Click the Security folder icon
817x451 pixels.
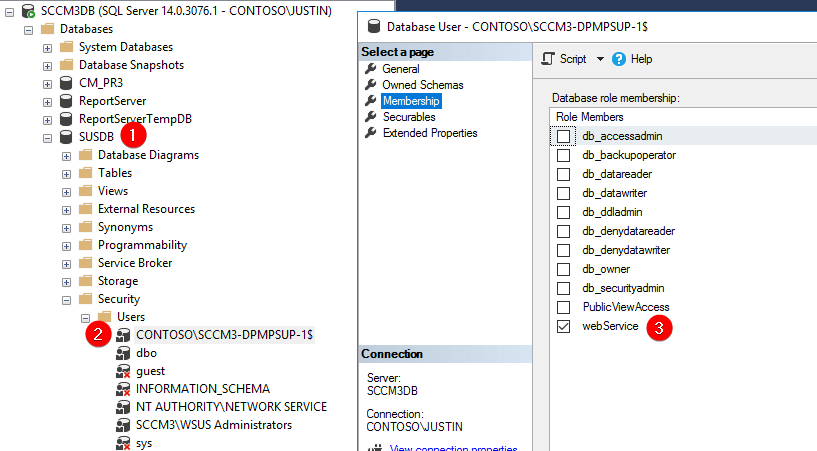pyautogui.click(x=85, y=299)
